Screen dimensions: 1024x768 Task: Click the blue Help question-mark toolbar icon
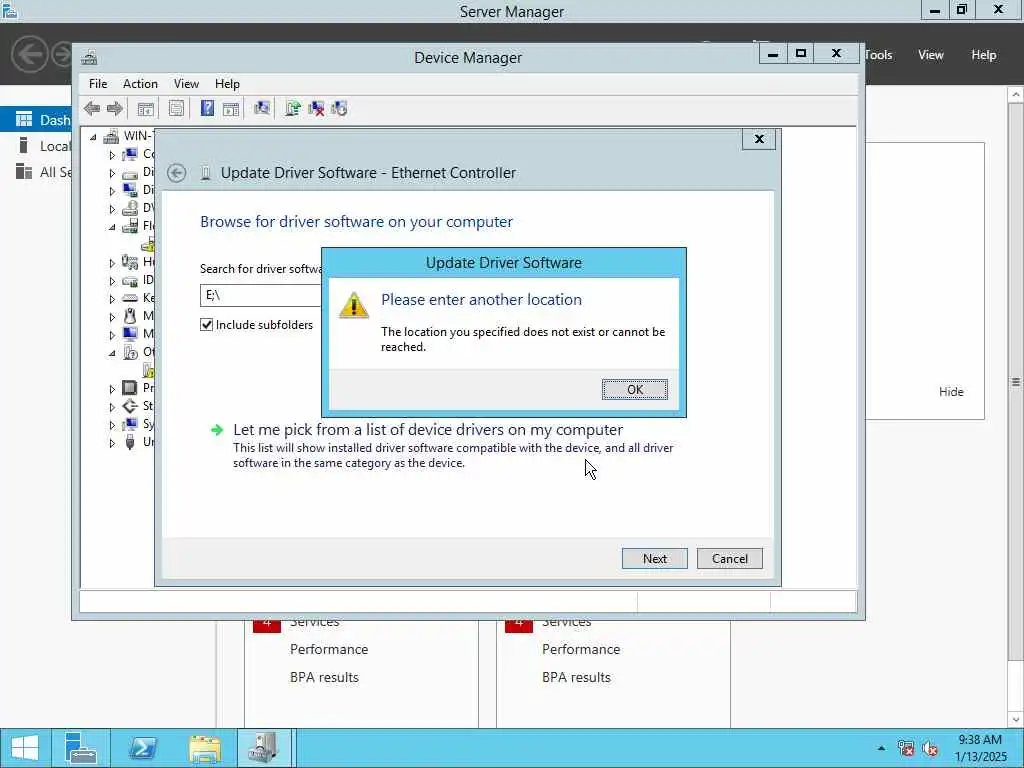tap(207, 108)
